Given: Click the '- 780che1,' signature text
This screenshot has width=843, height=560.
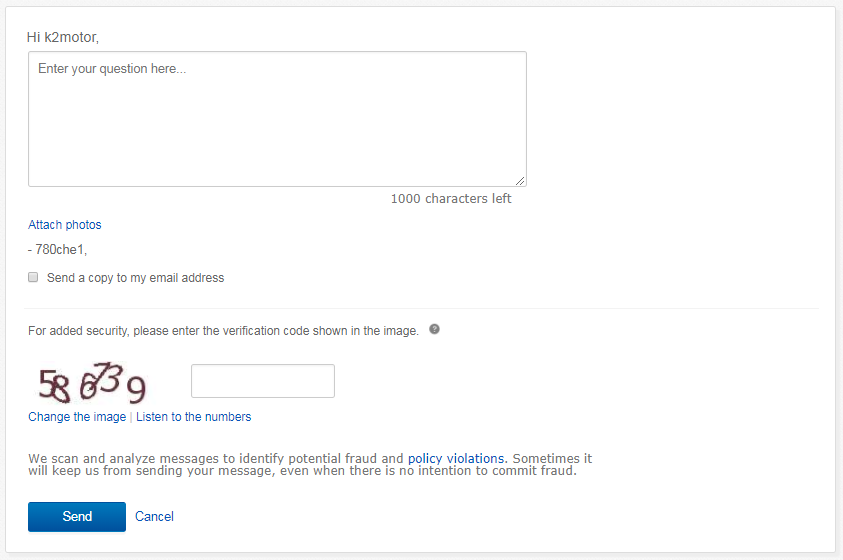Looking at the screenshot, I should tap(58, 251).
